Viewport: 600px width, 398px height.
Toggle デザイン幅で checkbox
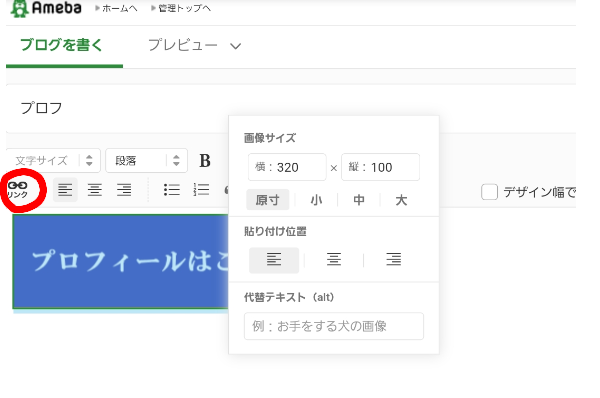click(489, 192)
